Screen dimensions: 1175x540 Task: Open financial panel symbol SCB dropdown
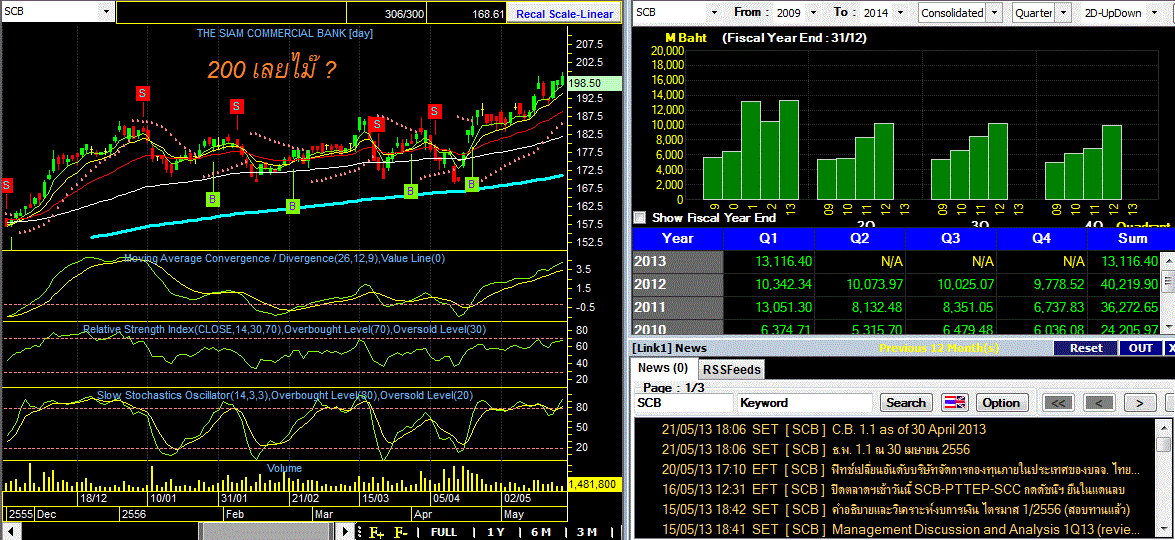click(x=712, y=13)
